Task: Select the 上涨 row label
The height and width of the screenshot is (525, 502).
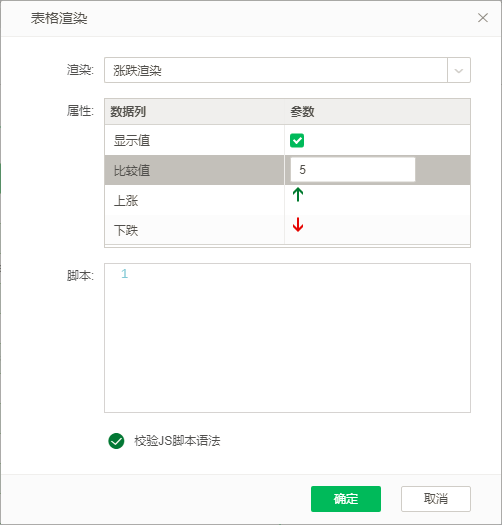Action: coord(126,201)
